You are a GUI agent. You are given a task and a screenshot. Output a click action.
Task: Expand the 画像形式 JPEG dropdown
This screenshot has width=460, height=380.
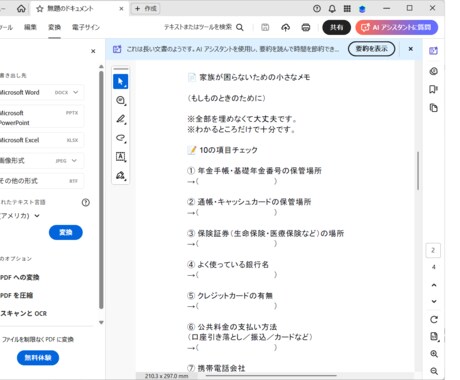74,161
